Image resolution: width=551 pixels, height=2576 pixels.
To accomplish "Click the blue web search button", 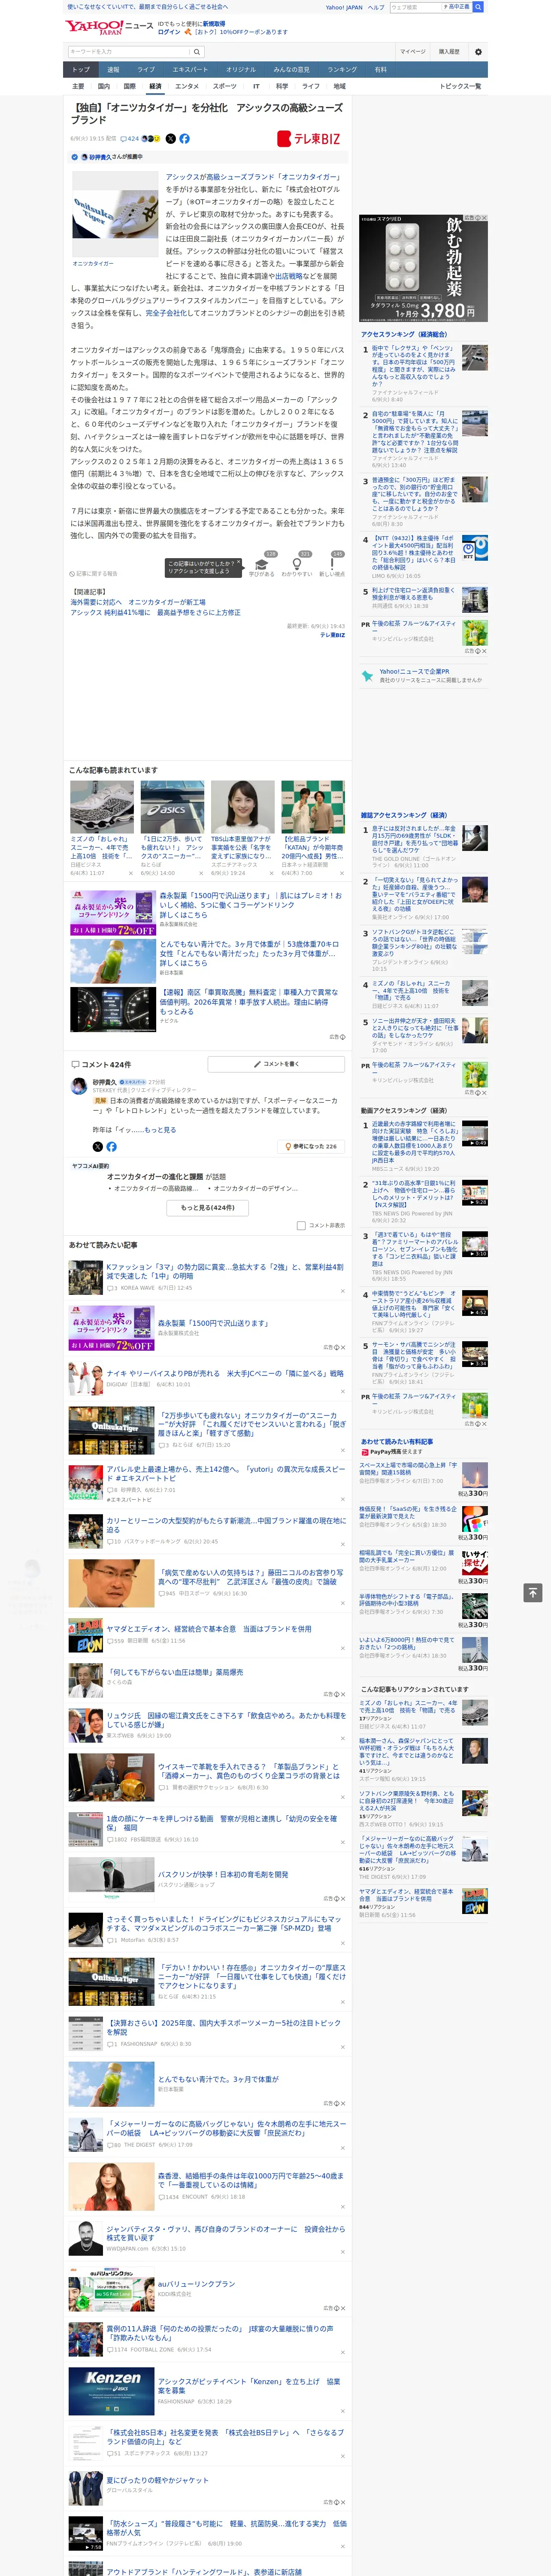I will tap(478, 7).
